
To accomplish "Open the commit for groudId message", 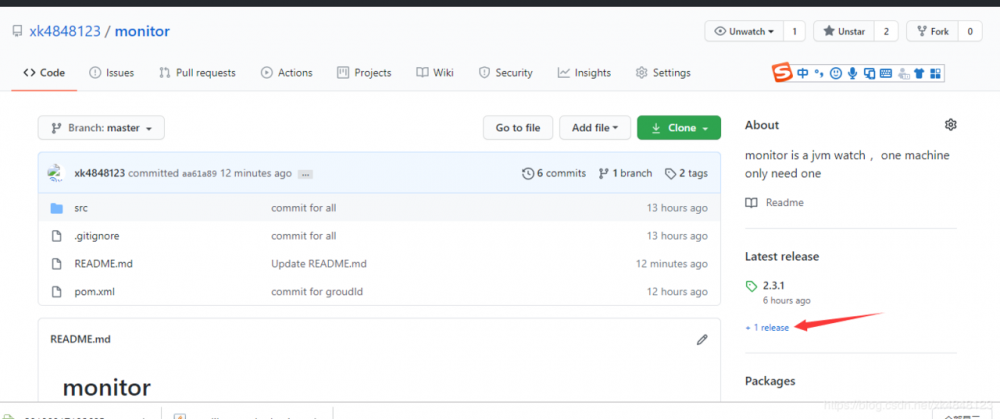I will (x=317, y=291).
